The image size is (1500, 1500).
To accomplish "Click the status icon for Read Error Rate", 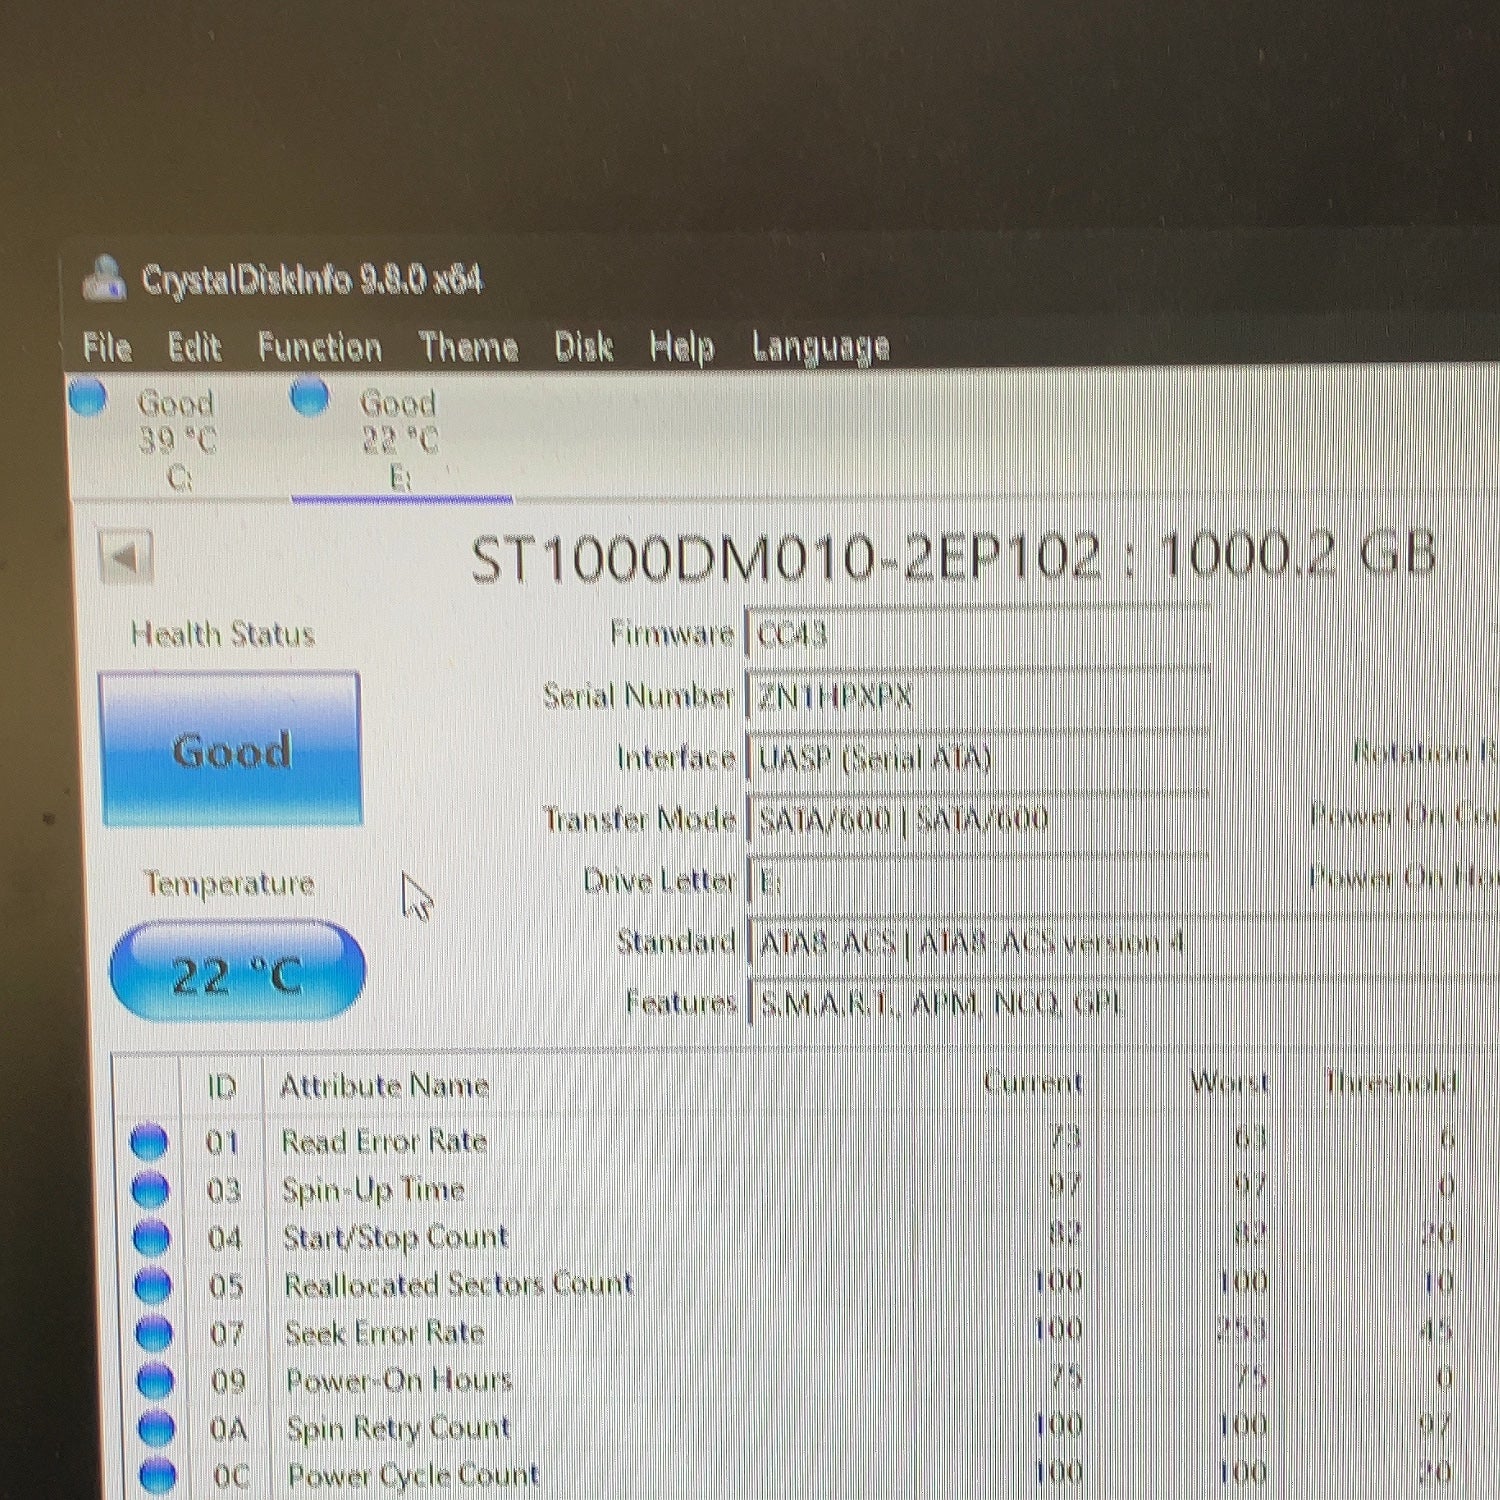I will (149, 1141).
